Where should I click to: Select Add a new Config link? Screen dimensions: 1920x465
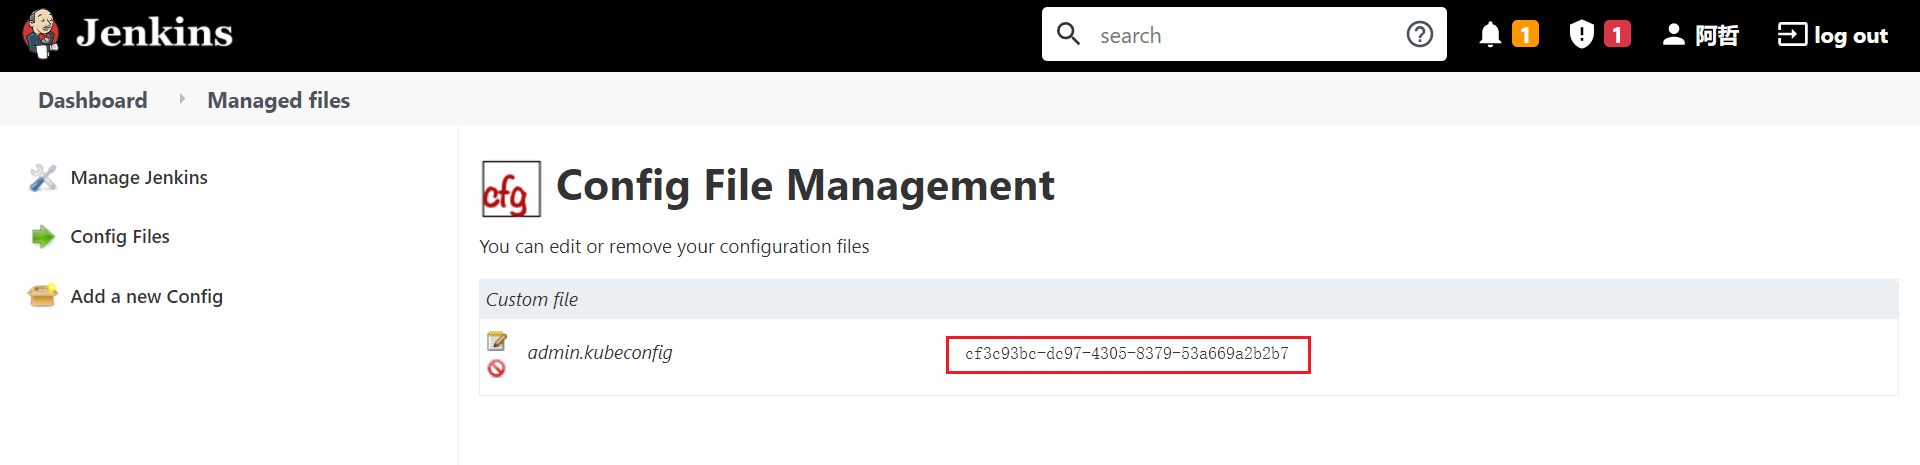[147, 297]
